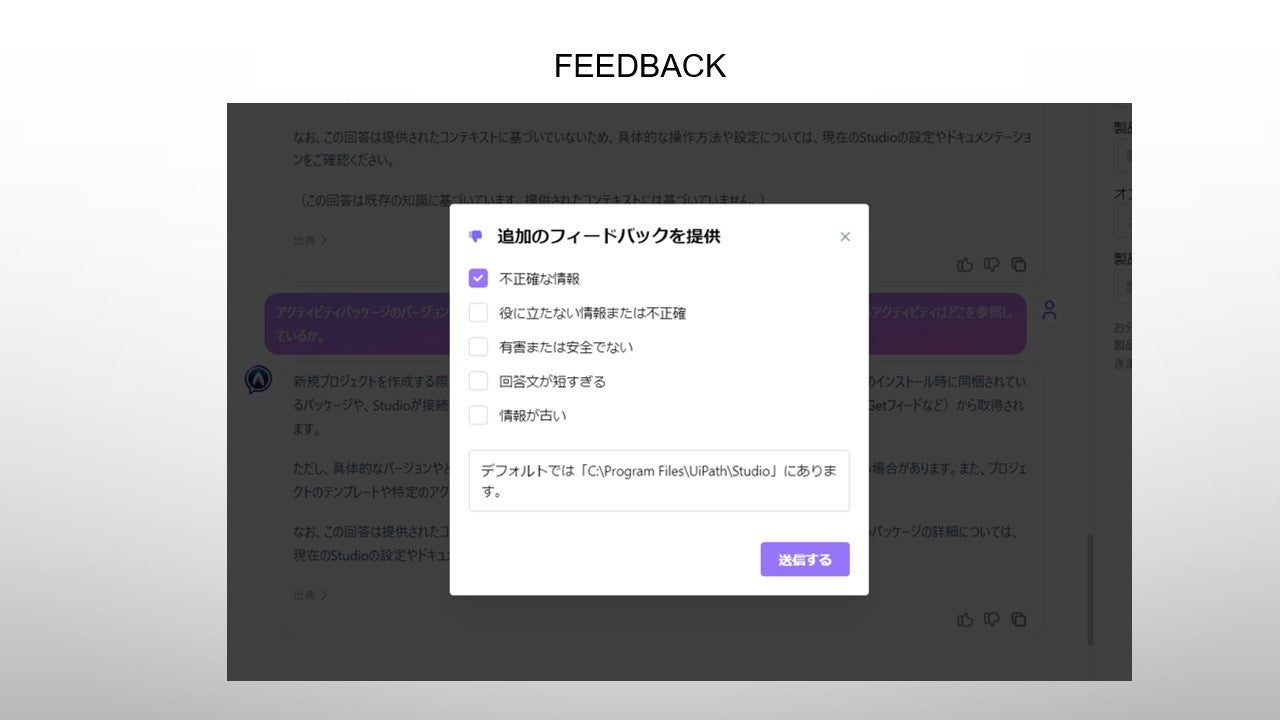Image resolution: width=1280 pixels, height=720 pixels.
Task: Click the chat vertical scrollbar thumb
Action: [x=1090, y=590]
